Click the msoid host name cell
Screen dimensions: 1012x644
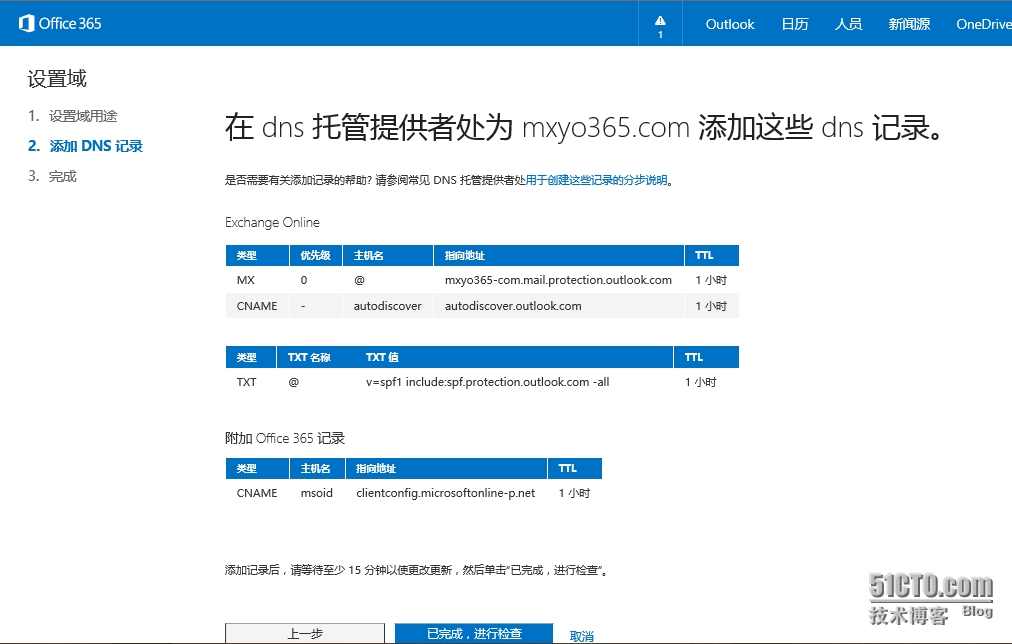point(316,493)
